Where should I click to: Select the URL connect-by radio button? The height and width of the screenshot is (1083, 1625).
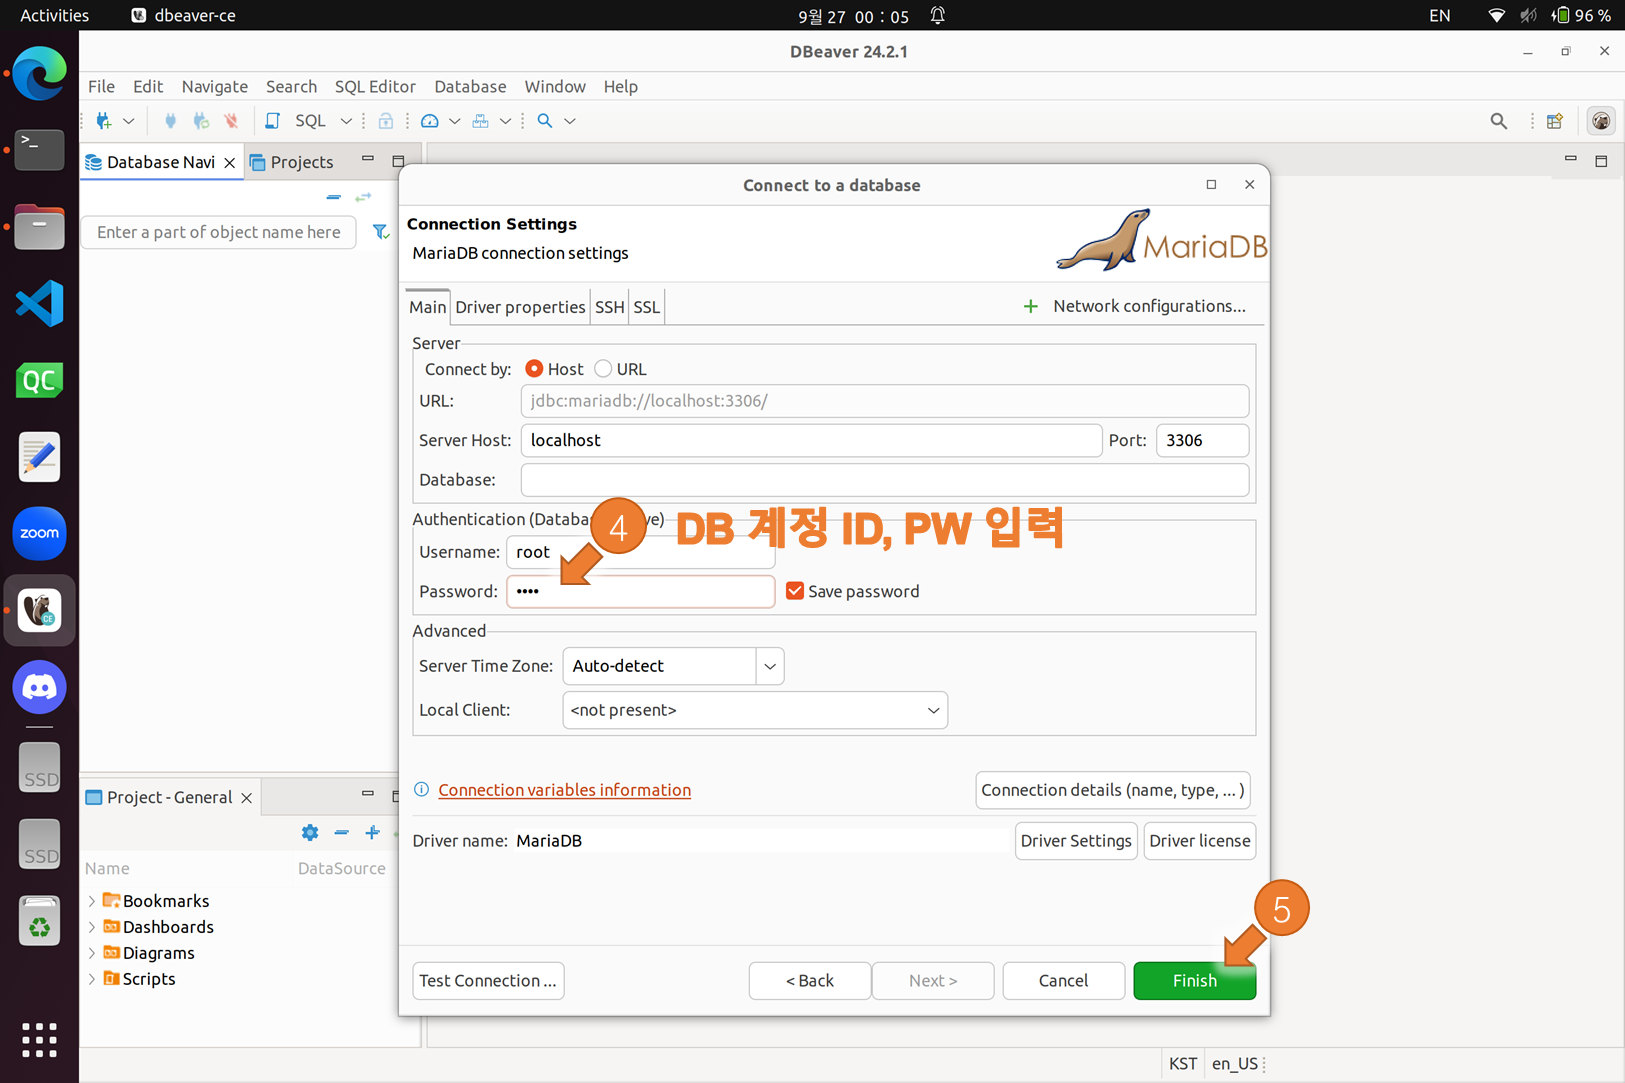pyautogui.click(x=603, y=369)
